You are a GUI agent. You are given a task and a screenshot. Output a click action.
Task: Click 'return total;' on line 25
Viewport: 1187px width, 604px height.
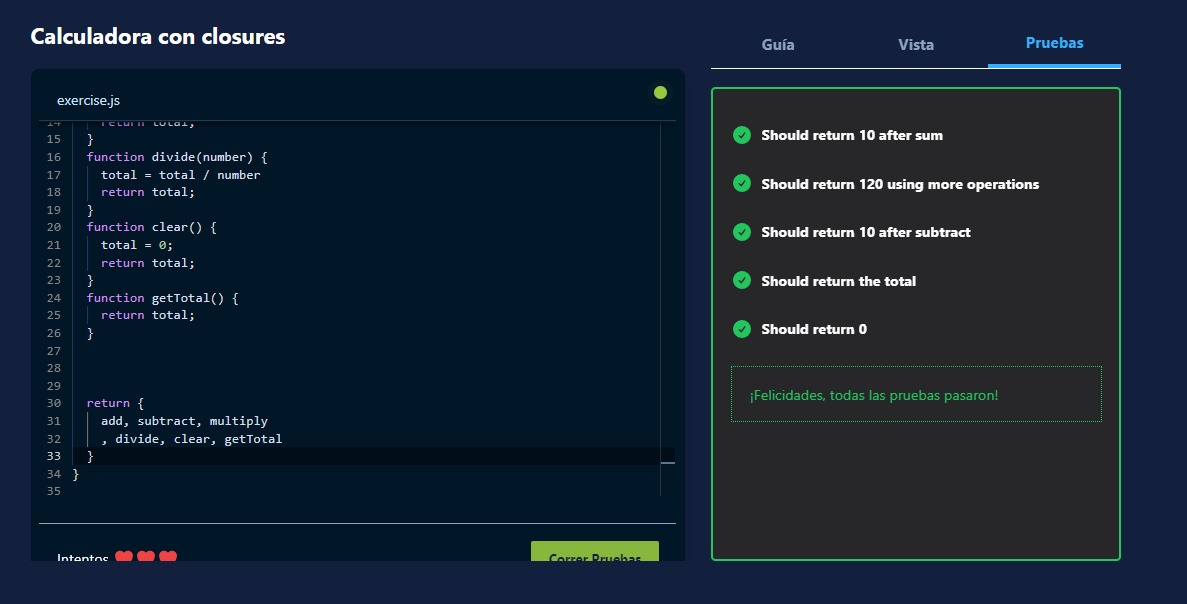point(148,316)
